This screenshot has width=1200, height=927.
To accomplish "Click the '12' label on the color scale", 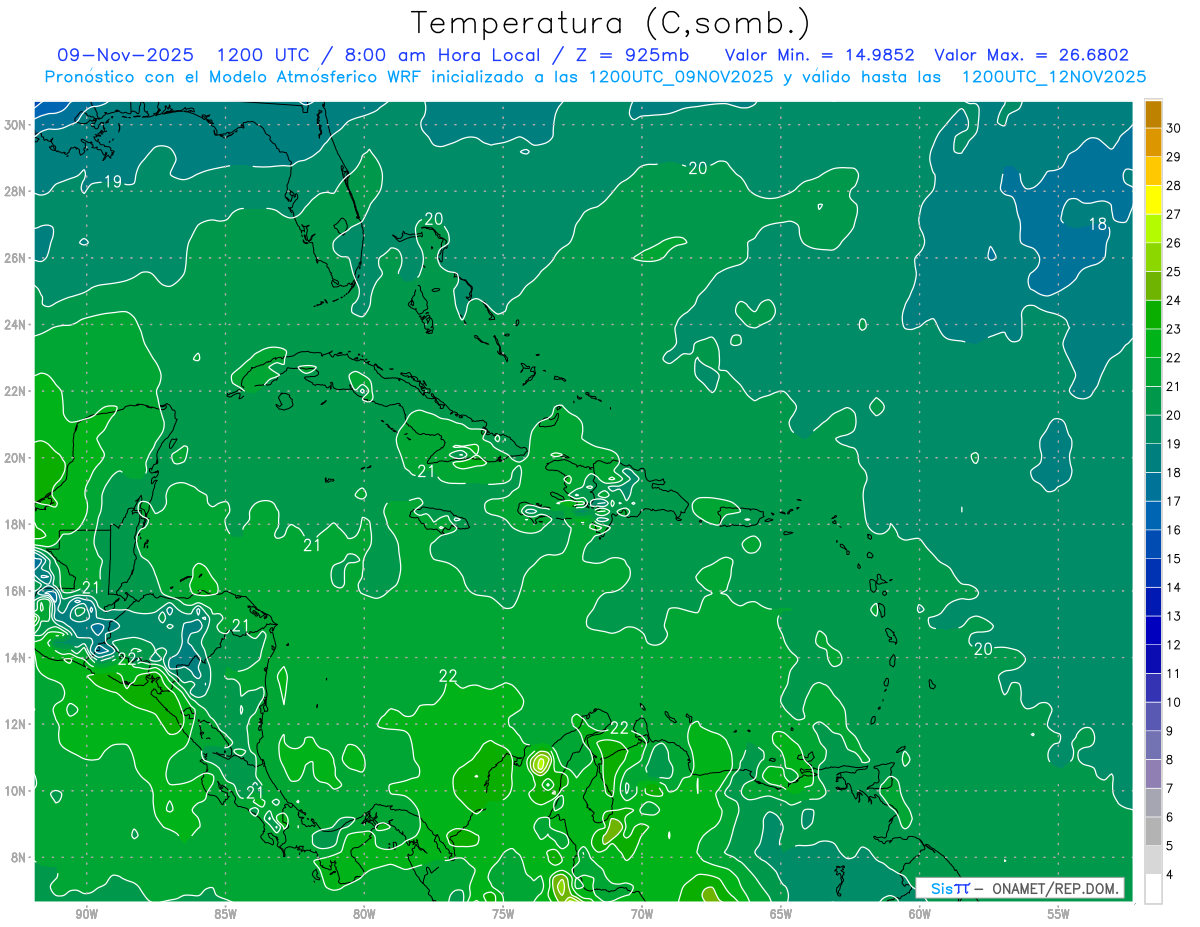I will pos(1174,645).
